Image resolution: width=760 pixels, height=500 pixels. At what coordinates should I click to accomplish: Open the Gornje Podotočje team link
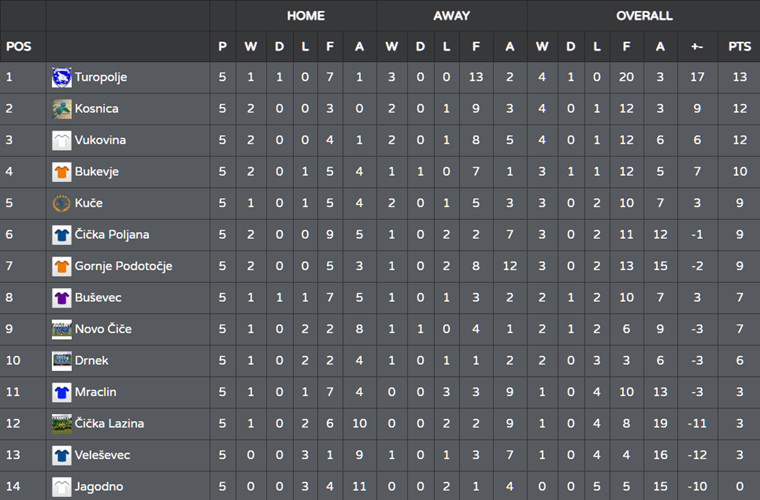(124, 266)
